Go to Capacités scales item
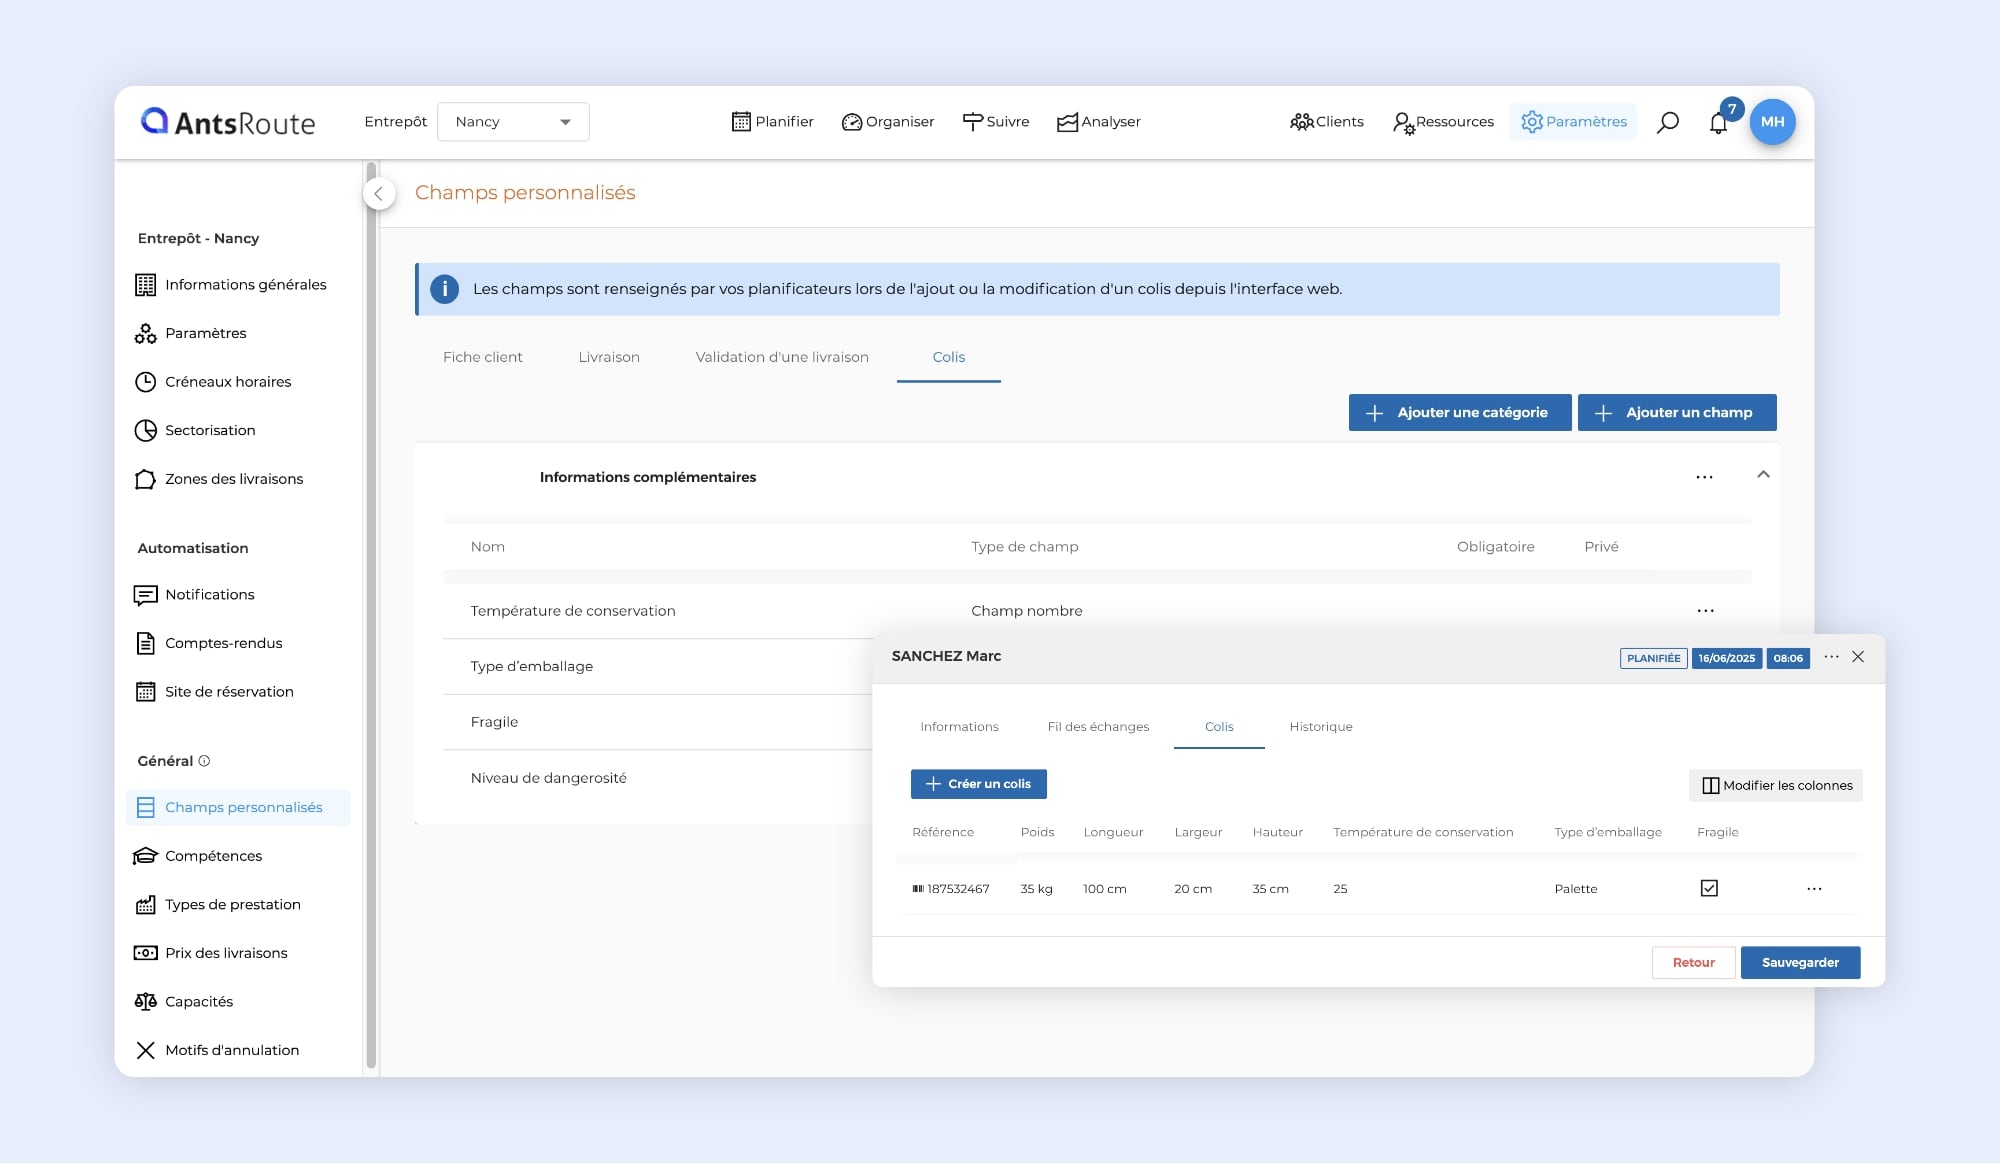Screen dimensions: 2000x1164 [x=198, y=1001]
